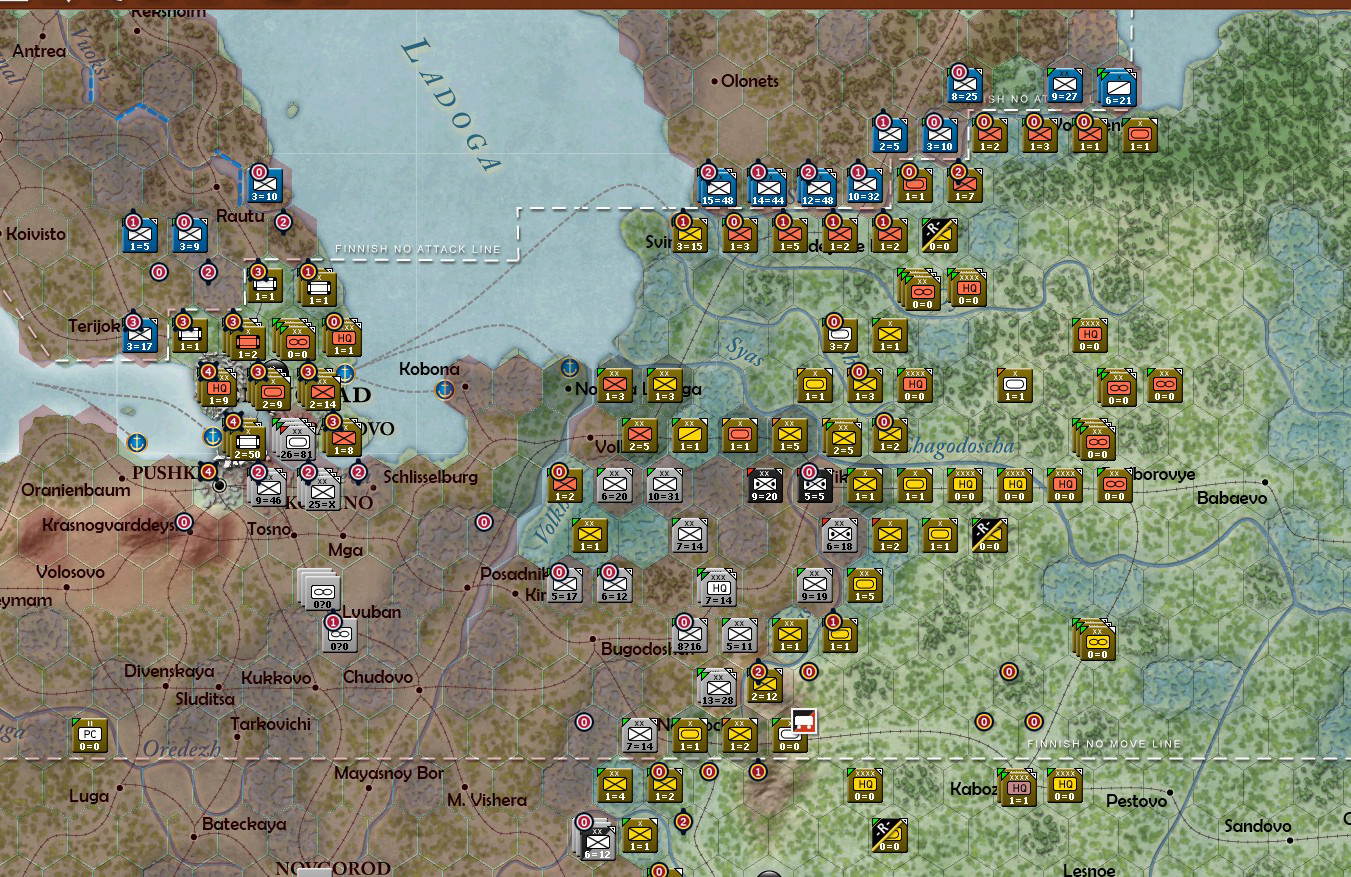Click the Chudovo town label
The height and width of the screenshot is (877, 1351).
coord(377,677)
